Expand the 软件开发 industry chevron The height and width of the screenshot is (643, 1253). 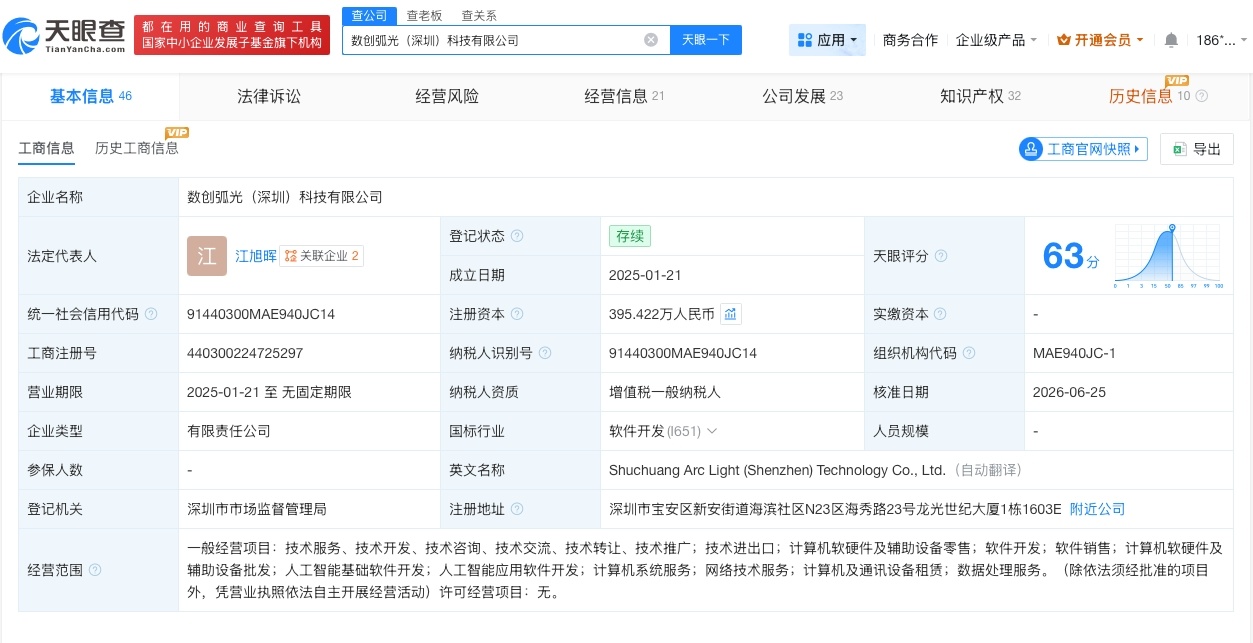[712, 431]
